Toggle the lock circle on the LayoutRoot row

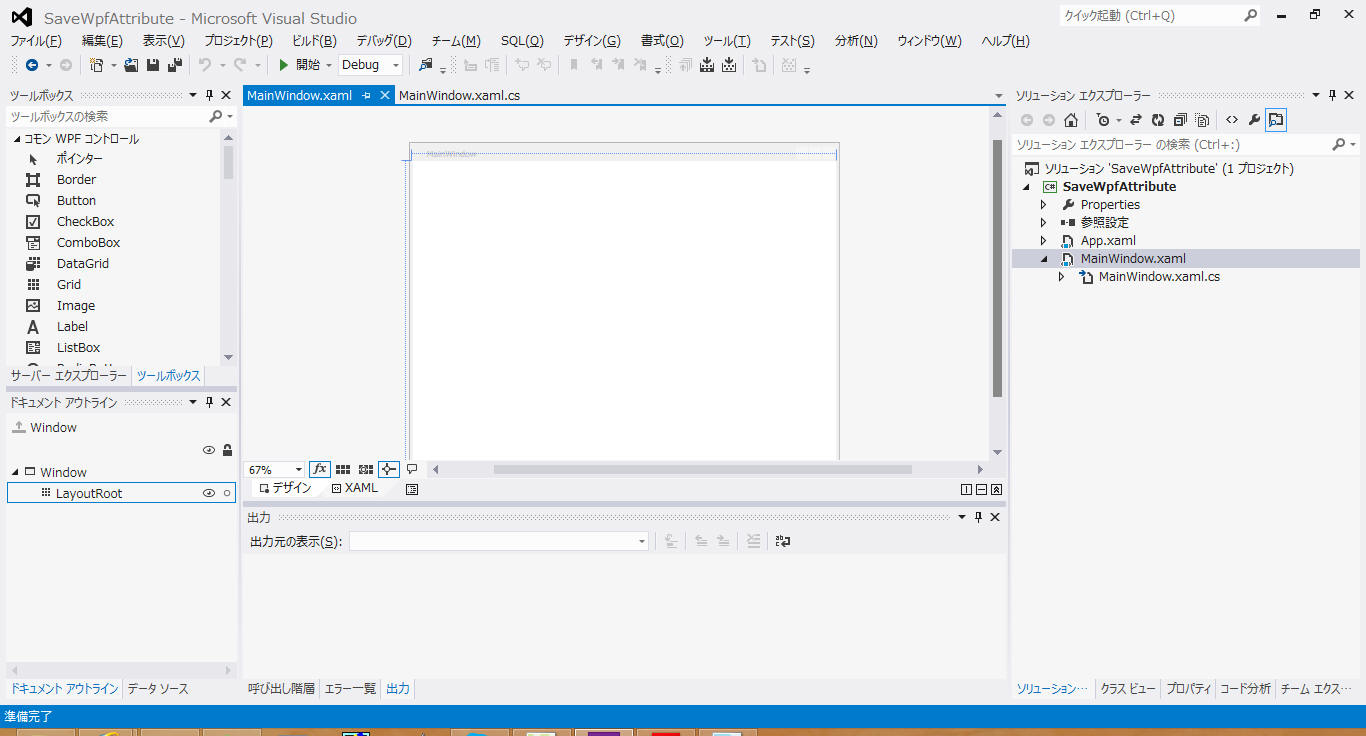click(227, 493)
